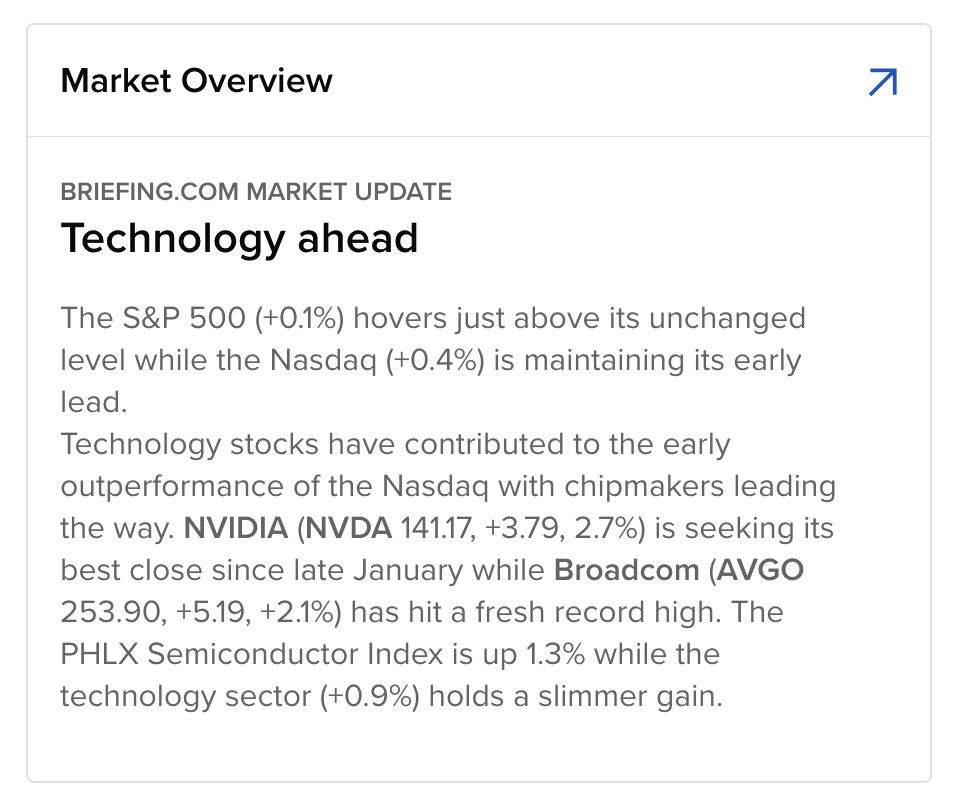Open the Technology ahead headline
The height and width of the screenshot is (812, 958).
[239, 239]
